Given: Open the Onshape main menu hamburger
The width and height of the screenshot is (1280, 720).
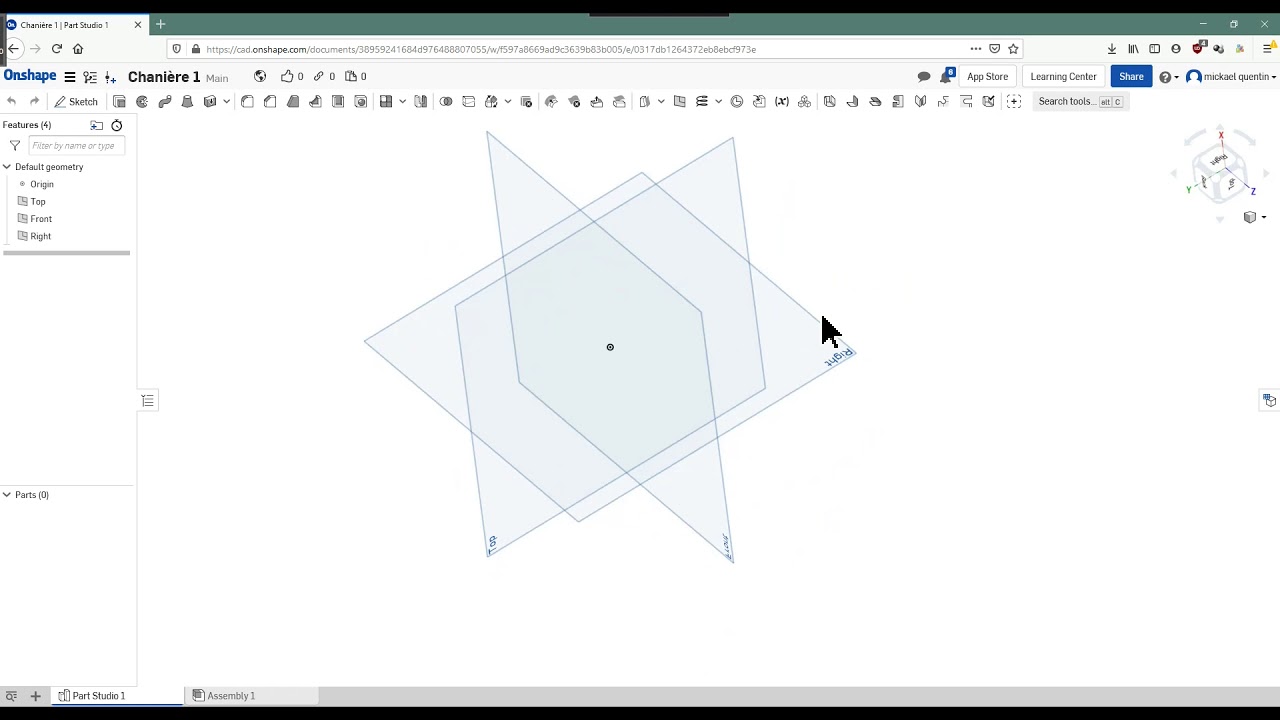Looking at the screenshot, I should pyautogui.click(x=70, y=77).
